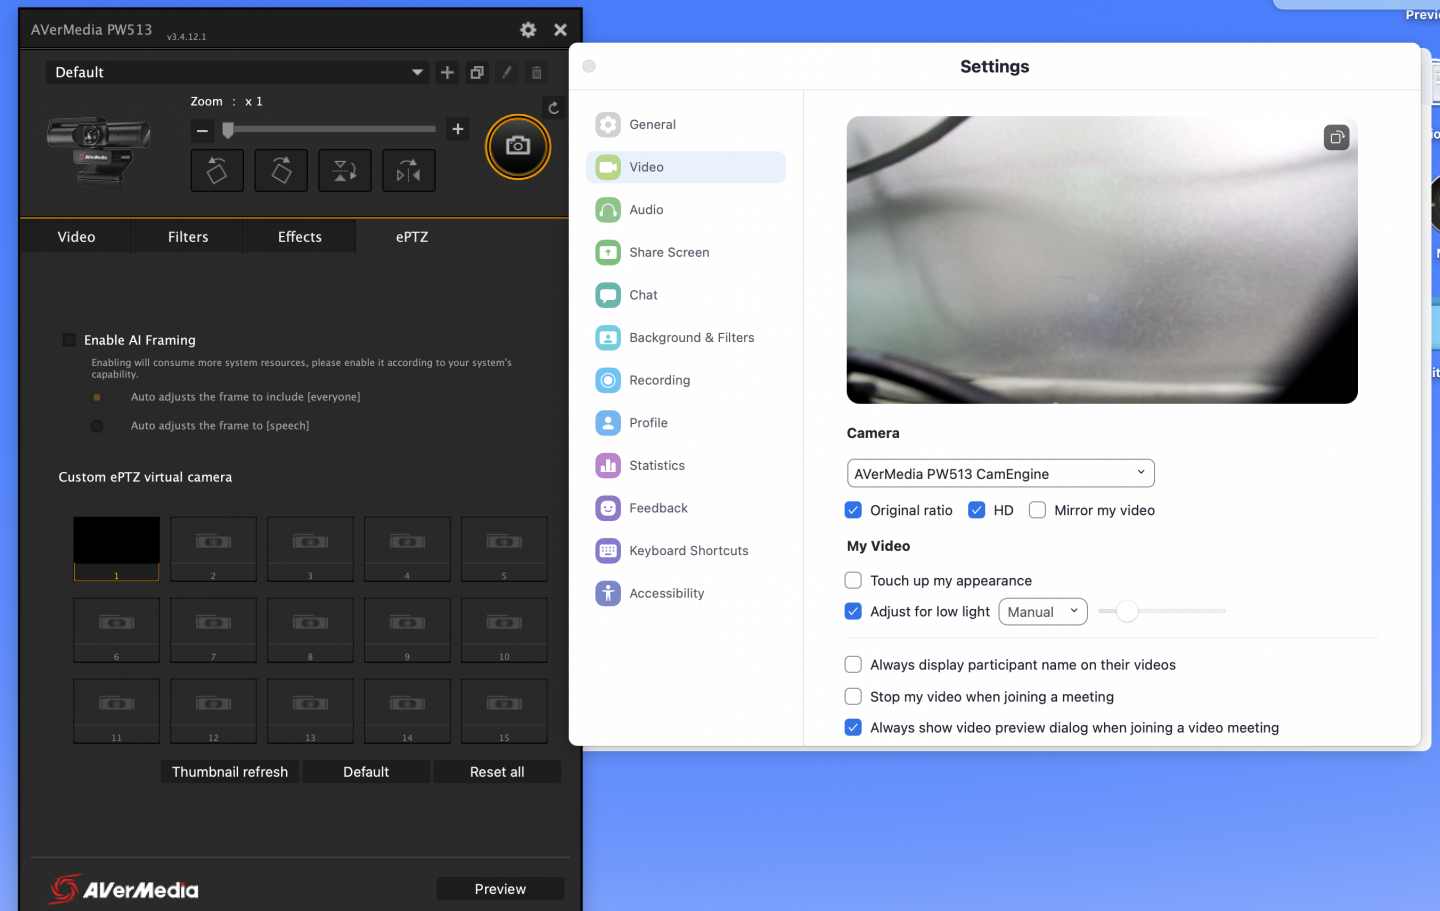Close the AVerMedia PW513 window
Viewport: 1440px width, 911px height.
point(560,30)
